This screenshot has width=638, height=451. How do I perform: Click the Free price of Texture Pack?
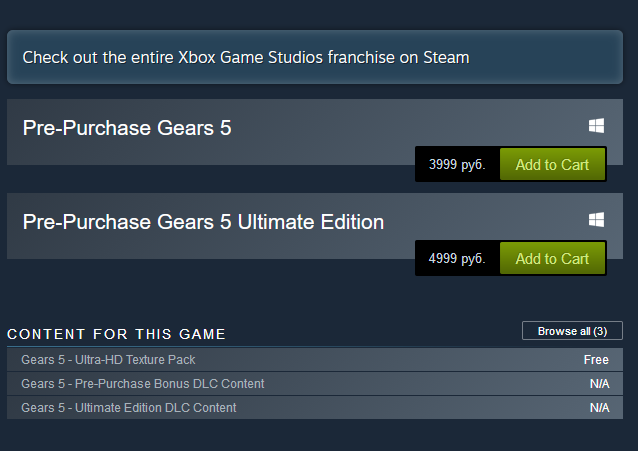596,360
